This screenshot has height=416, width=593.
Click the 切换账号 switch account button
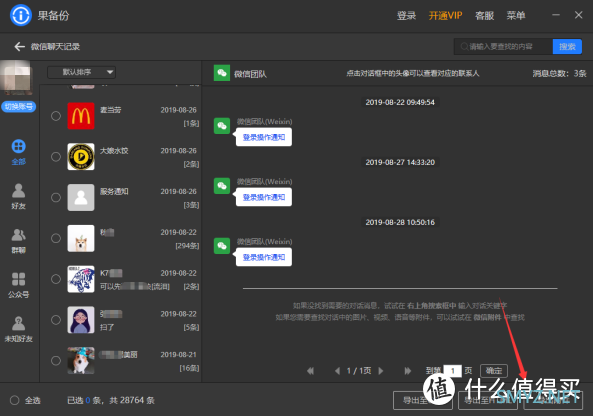coord(19,107)
